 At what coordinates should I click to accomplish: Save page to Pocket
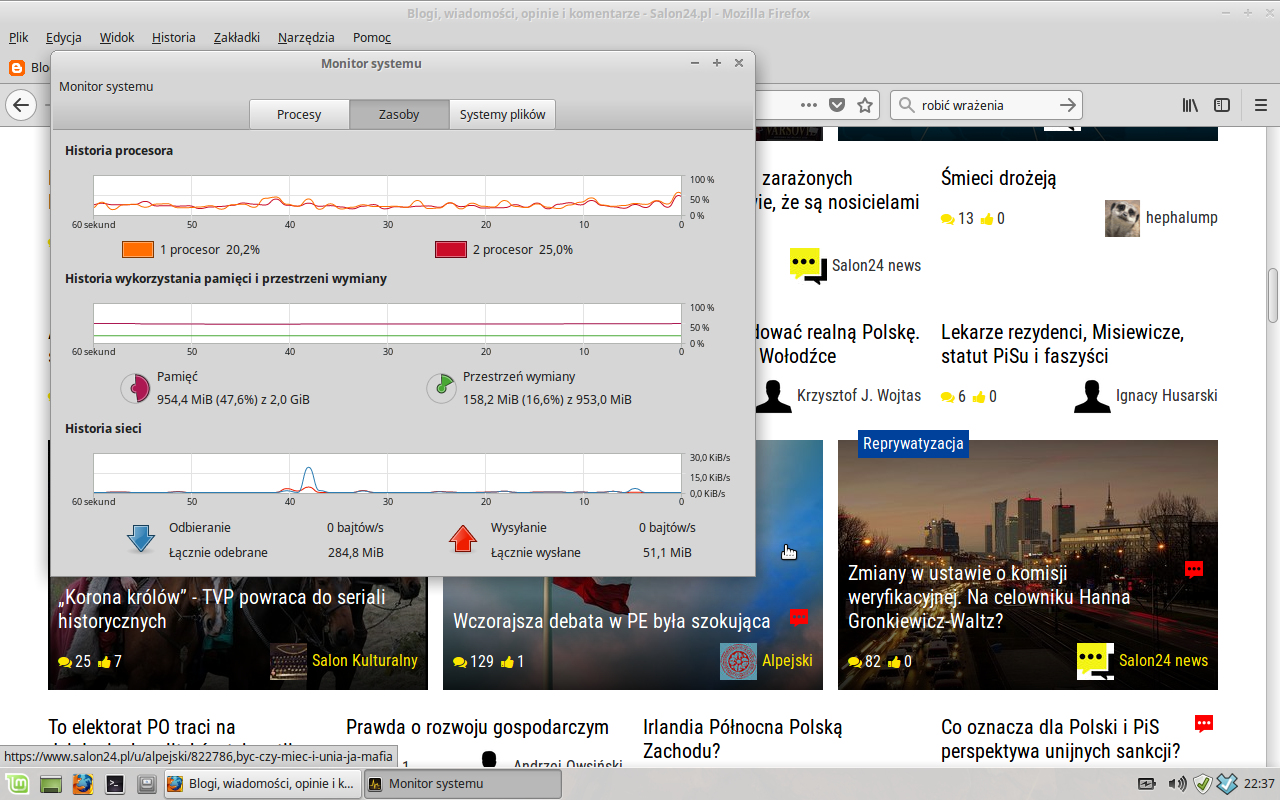[837, 105]
